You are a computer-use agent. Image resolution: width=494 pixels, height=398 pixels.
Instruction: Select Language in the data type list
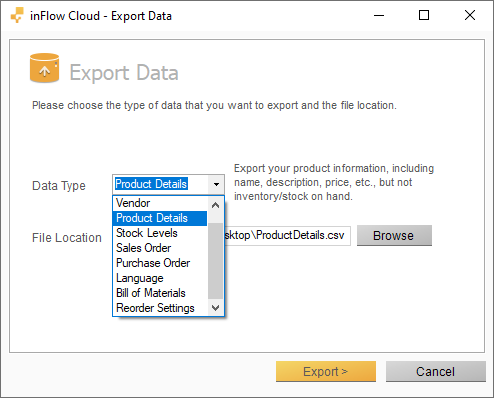pyautogui.click(x=160, y=278)
